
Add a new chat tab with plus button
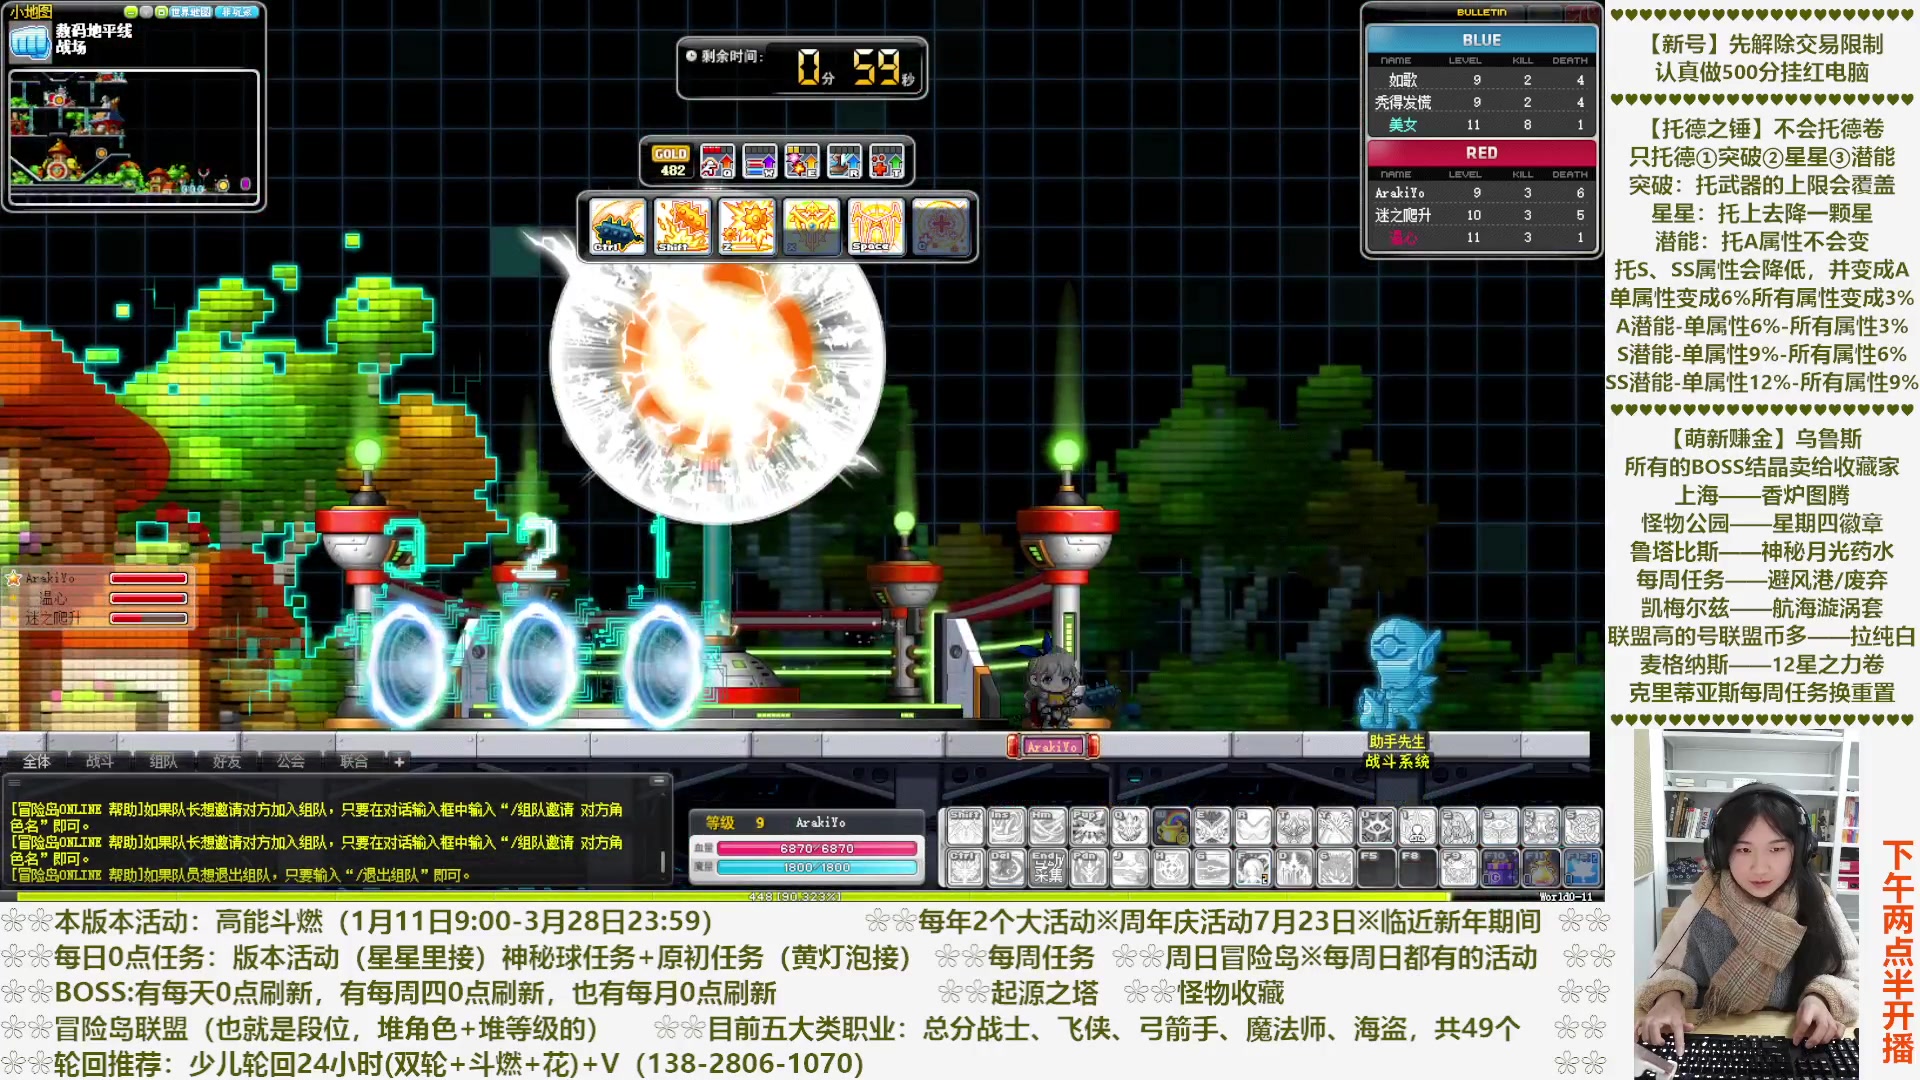pyautogui.click(x=399, y=762)
